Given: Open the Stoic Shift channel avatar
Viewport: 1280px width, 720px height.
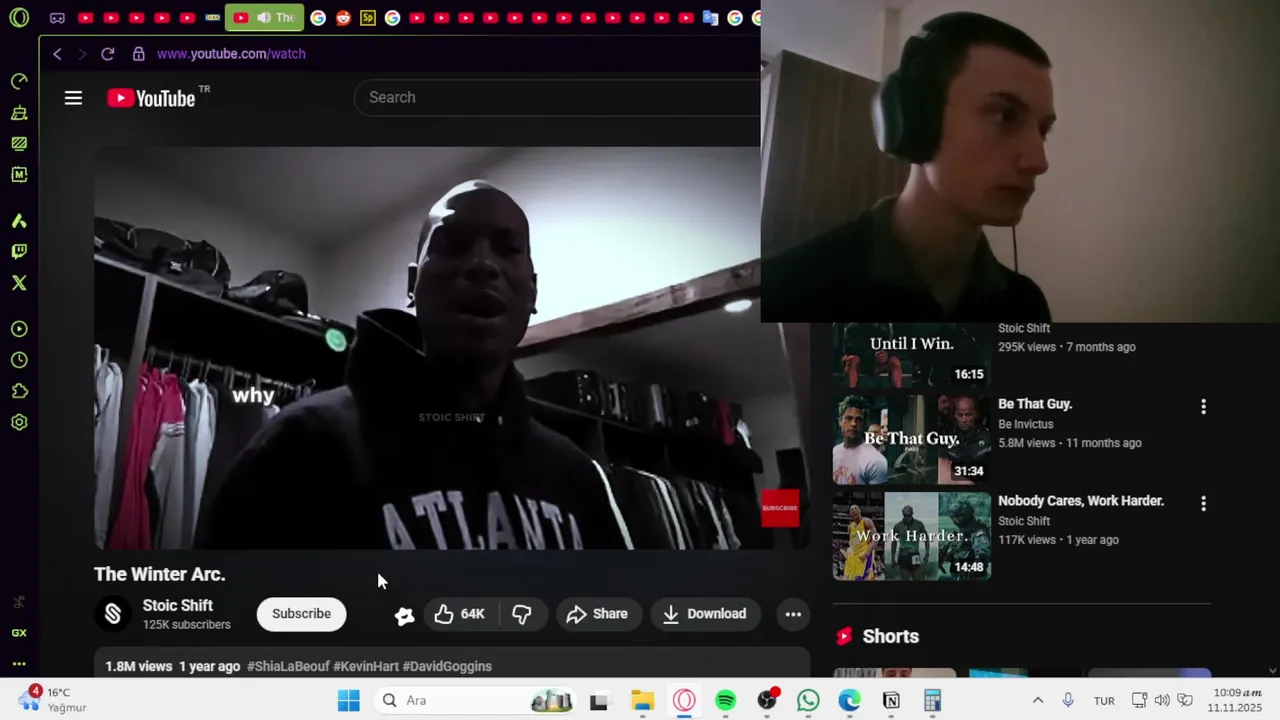Looking at the screenshot, I should point(113,614).
